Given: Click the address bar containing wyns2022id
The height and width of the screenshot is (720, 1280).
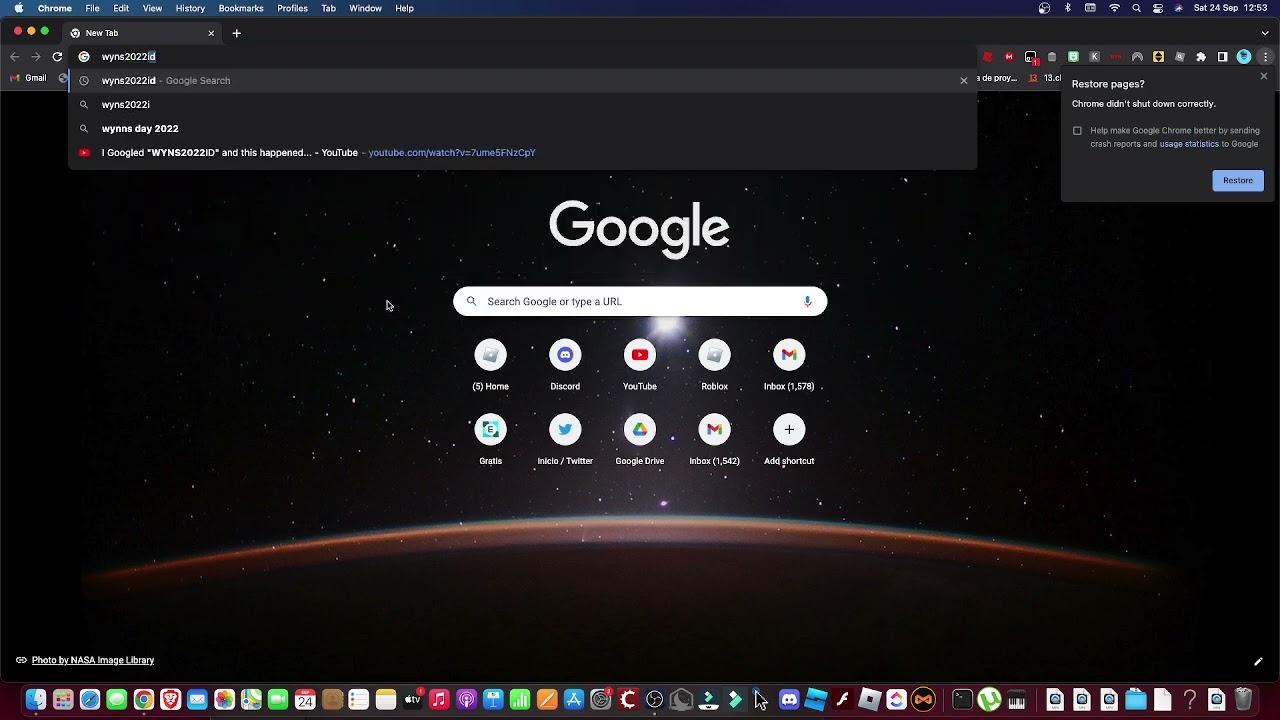Looking at the screenshot, I should pos(522,57).
